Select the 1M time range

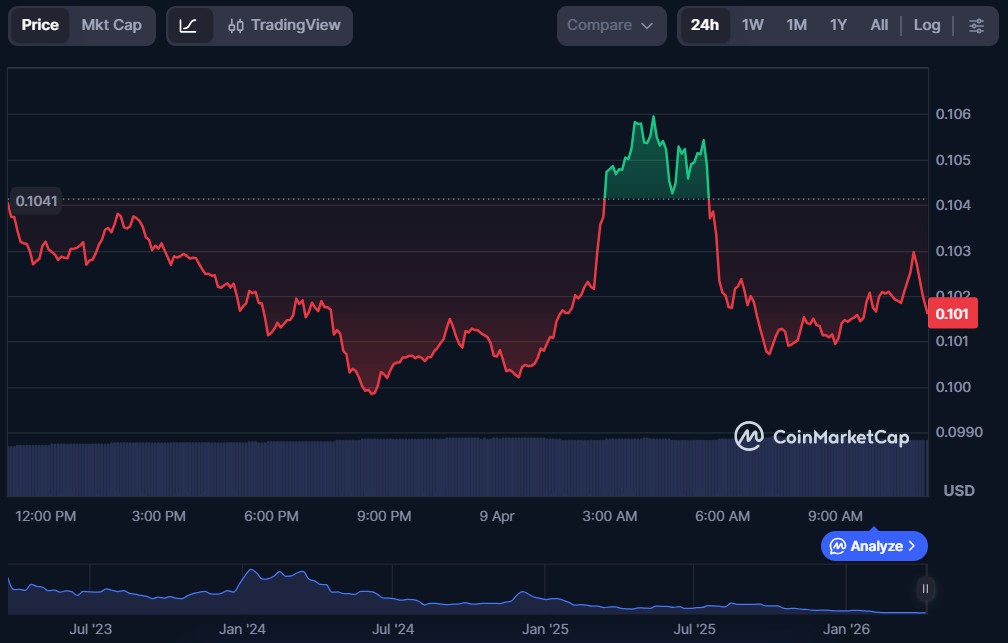796,25
